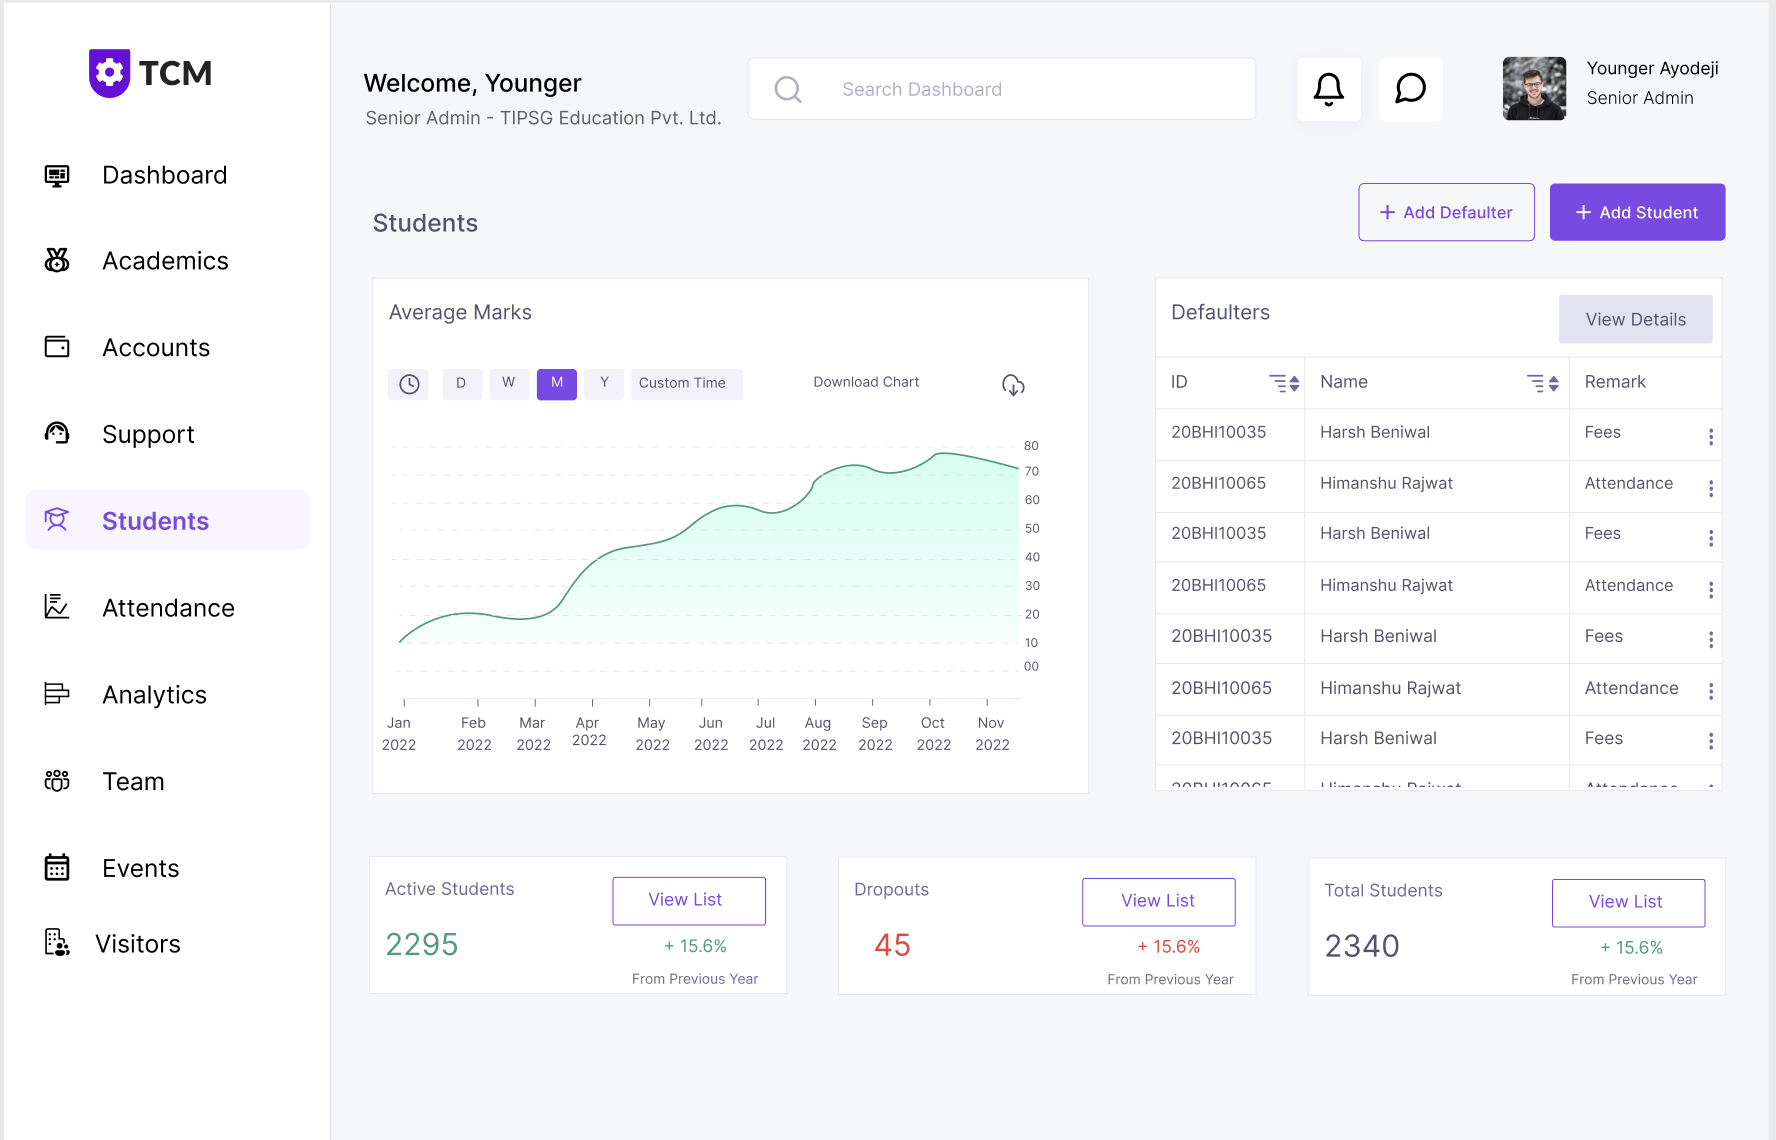Open the Analytics sidebar section
The height and width of the screenshot is (1140, 1776).
pyautogui.click(x=154, y=695)
